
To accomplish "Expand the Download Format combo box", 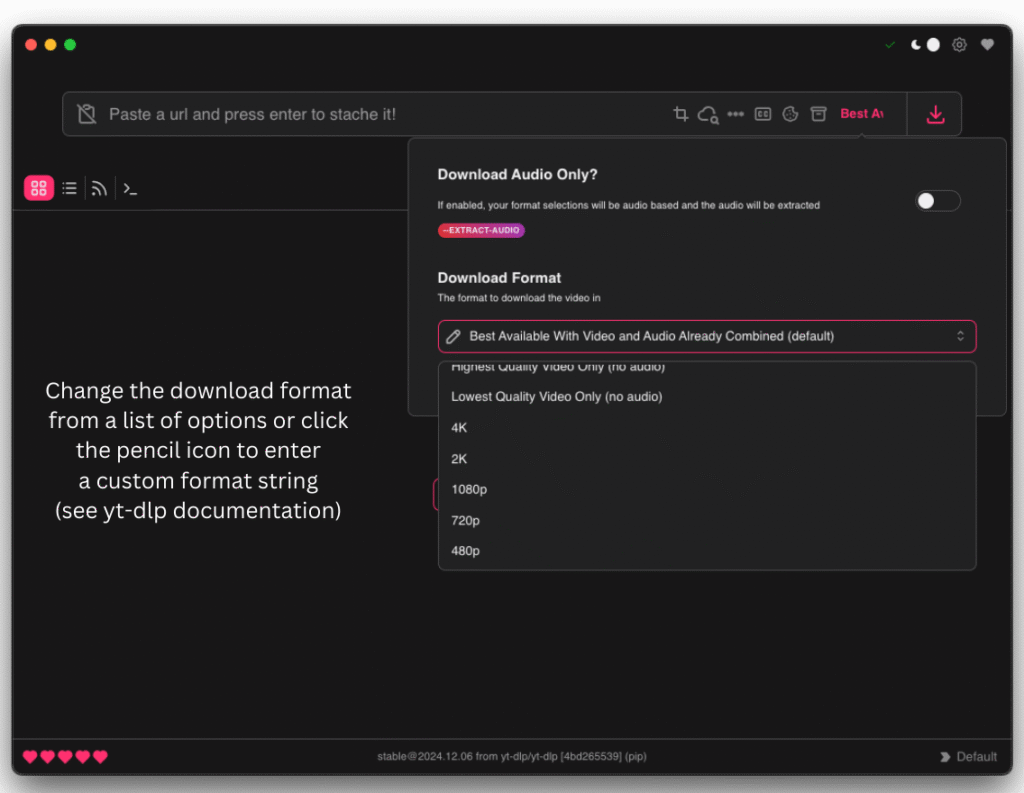I will 707,337.
